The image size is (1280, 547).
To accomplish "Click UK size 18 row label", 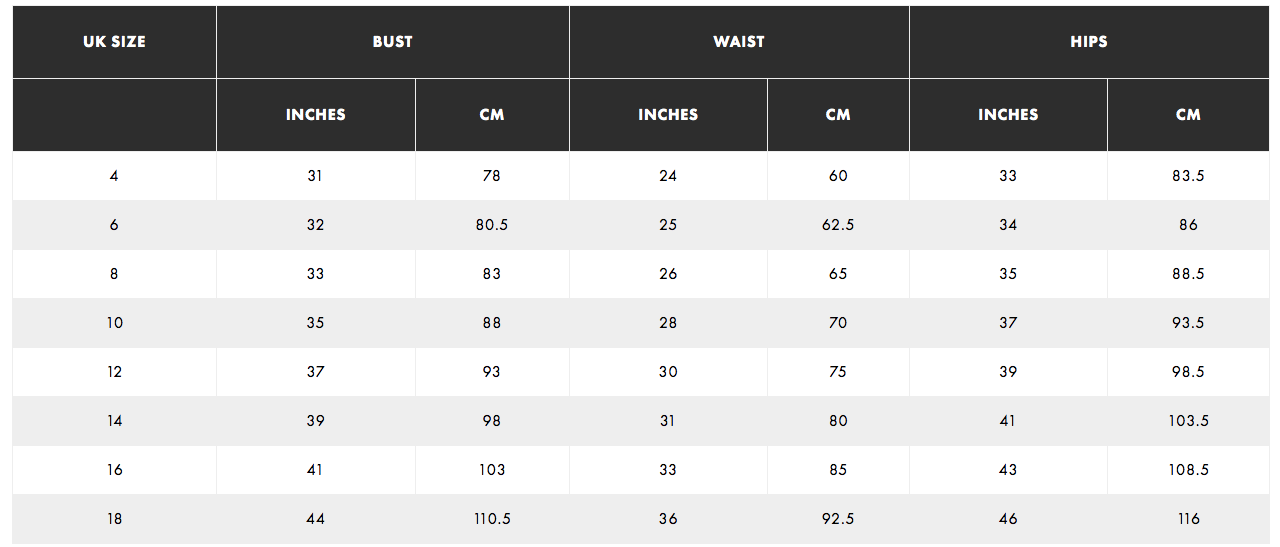I will [x=114, y=519].
